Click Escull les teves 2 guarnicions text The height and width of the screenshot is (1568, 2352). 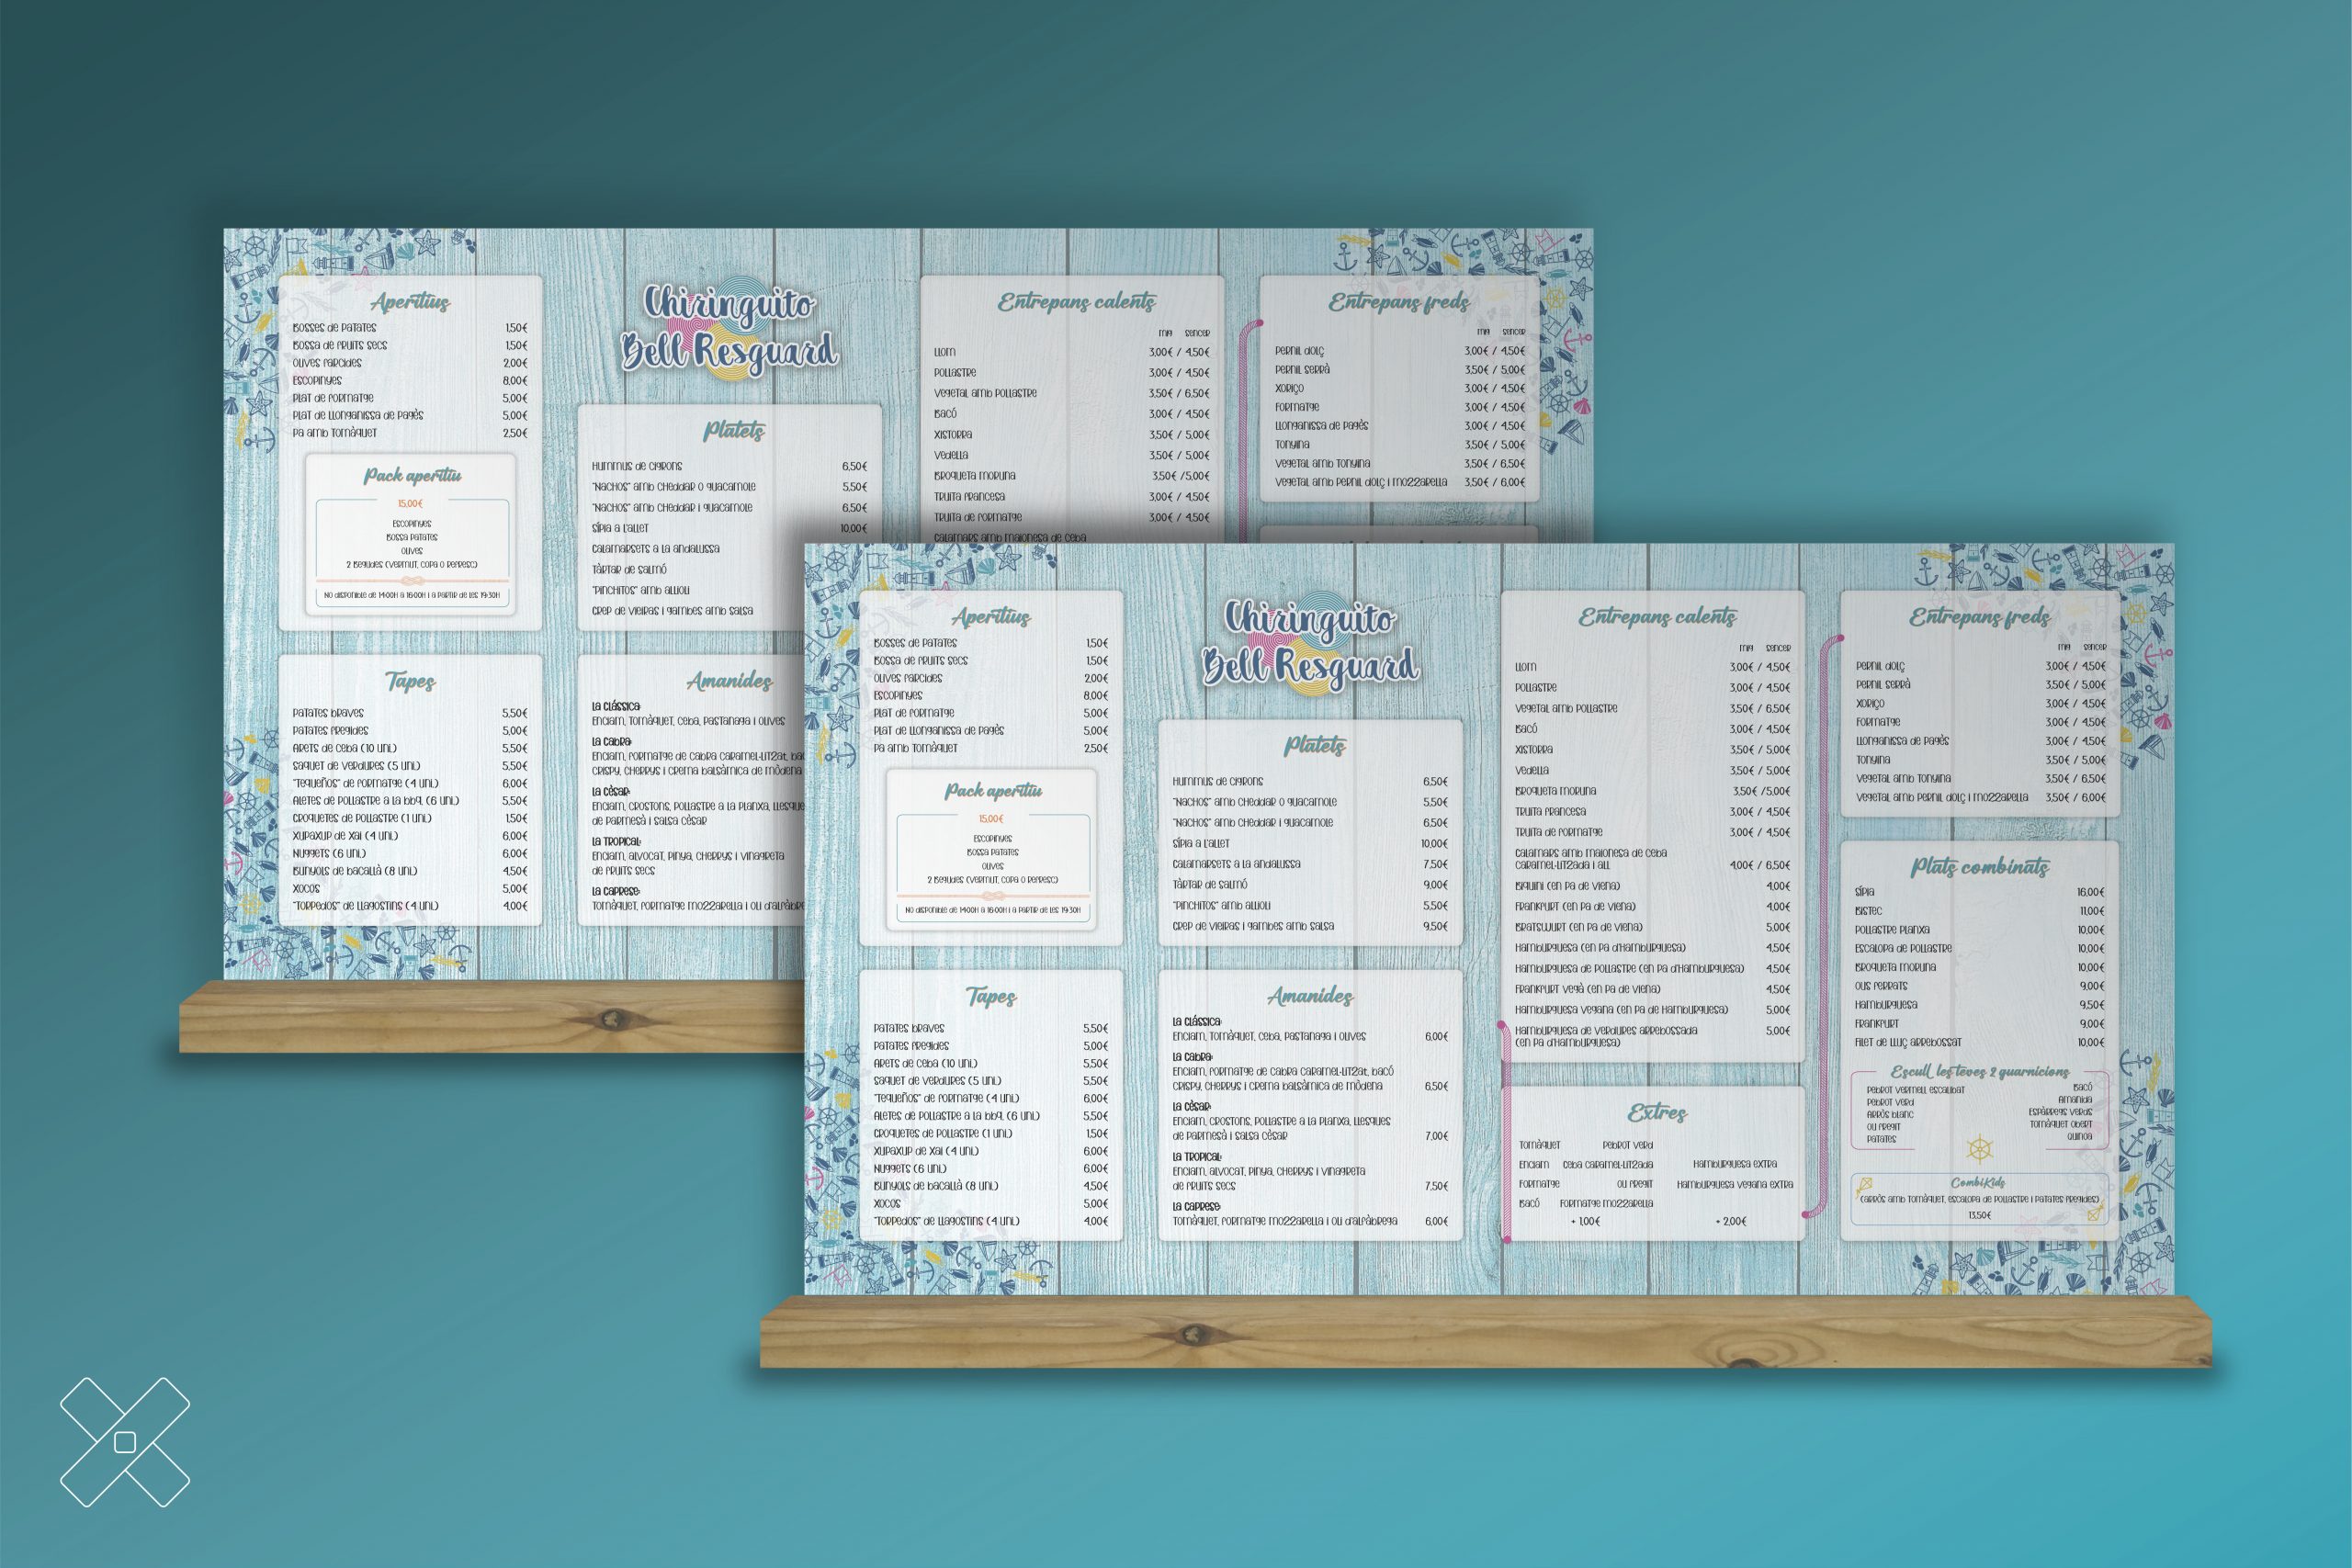point(1980,1071)
